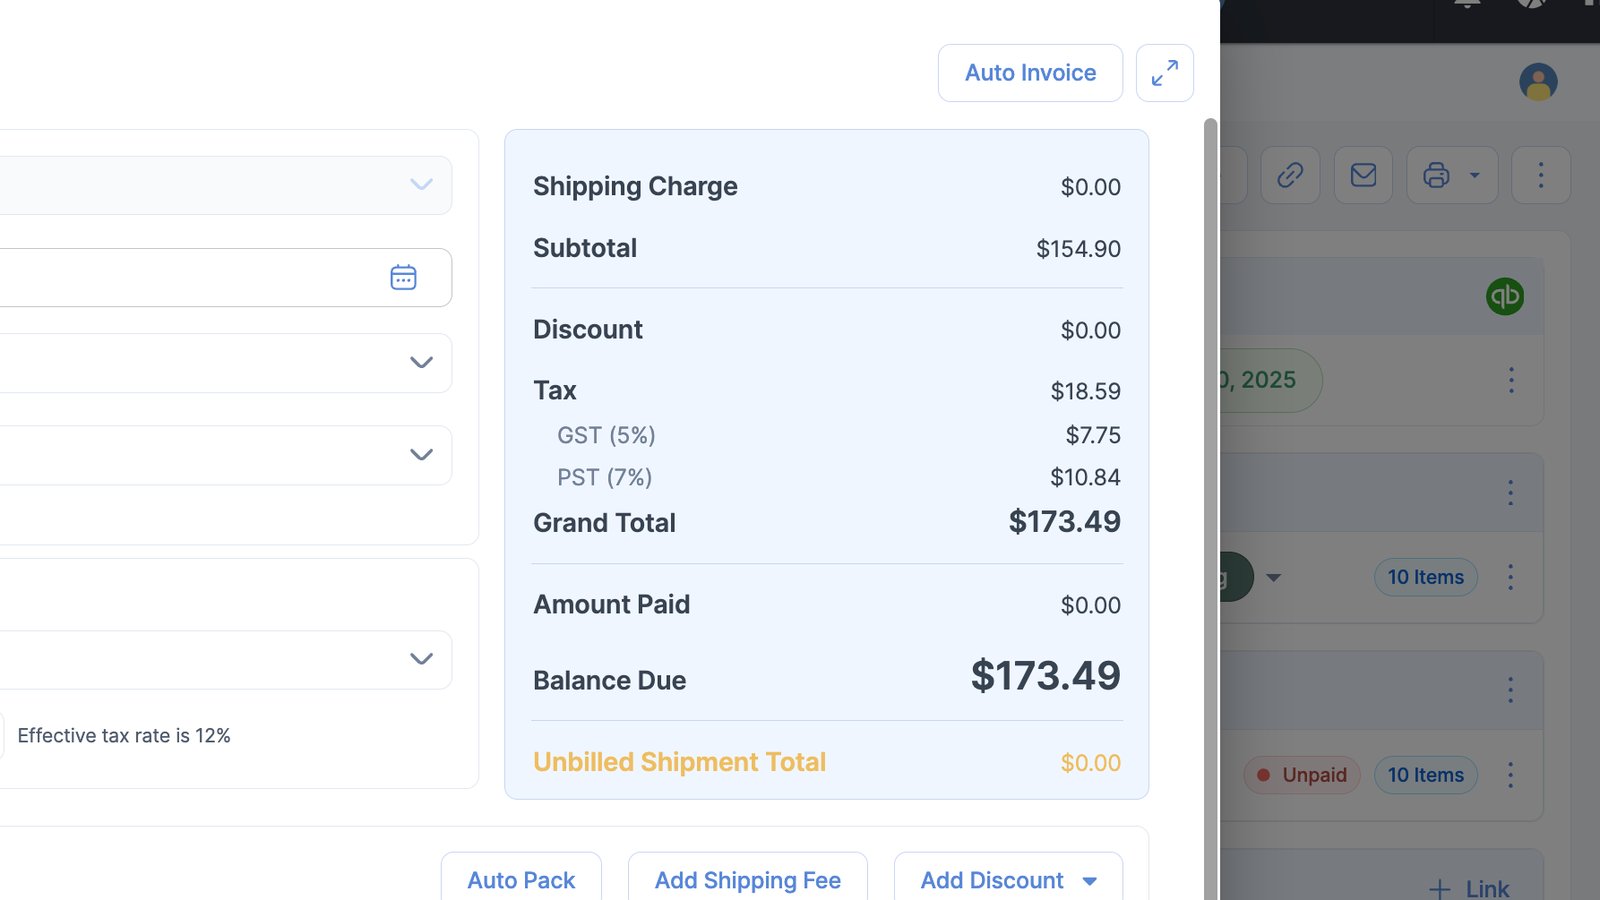Open the calendar date picker icon

(x=403, y=277)
